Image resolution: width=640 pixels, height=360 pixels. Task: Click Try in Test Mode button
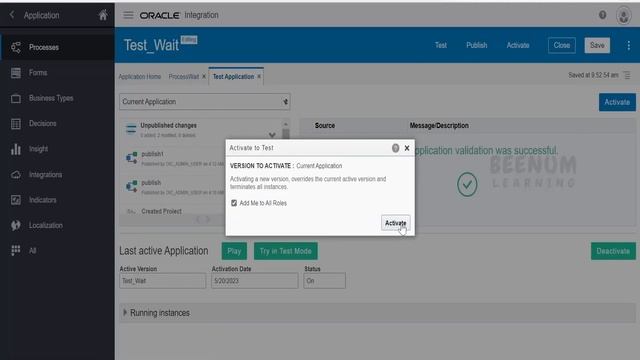tap(286, 251)
